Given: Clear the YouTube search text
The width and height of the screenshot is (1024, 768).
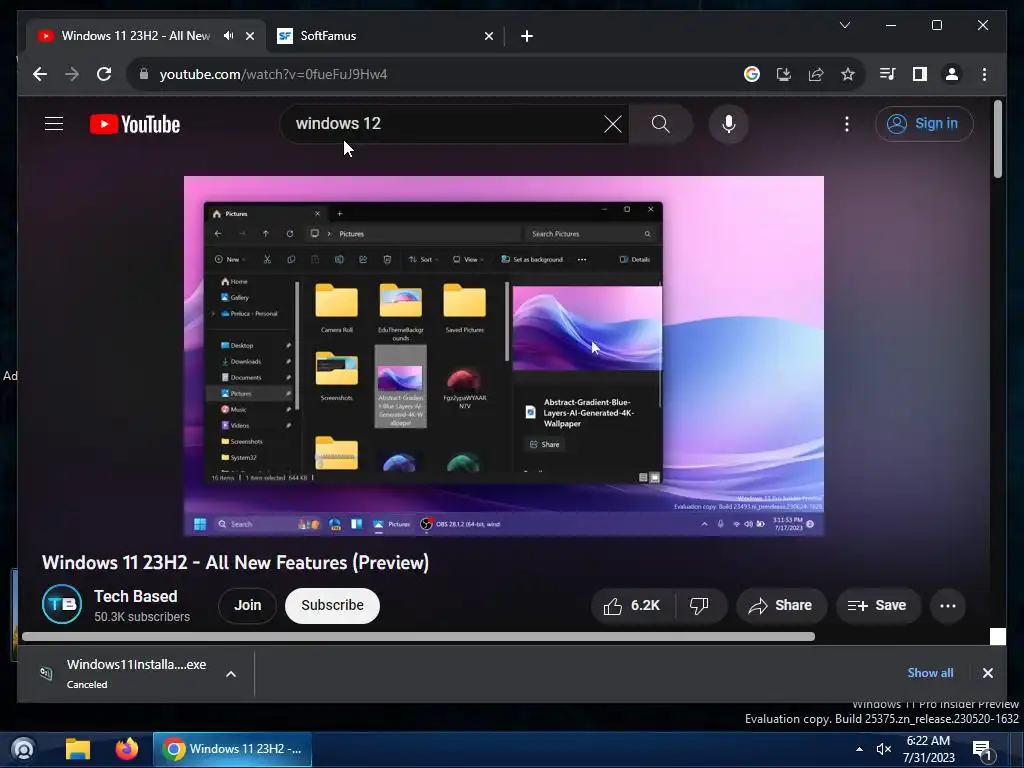Looking at the screenshot, I should (613, 123).
